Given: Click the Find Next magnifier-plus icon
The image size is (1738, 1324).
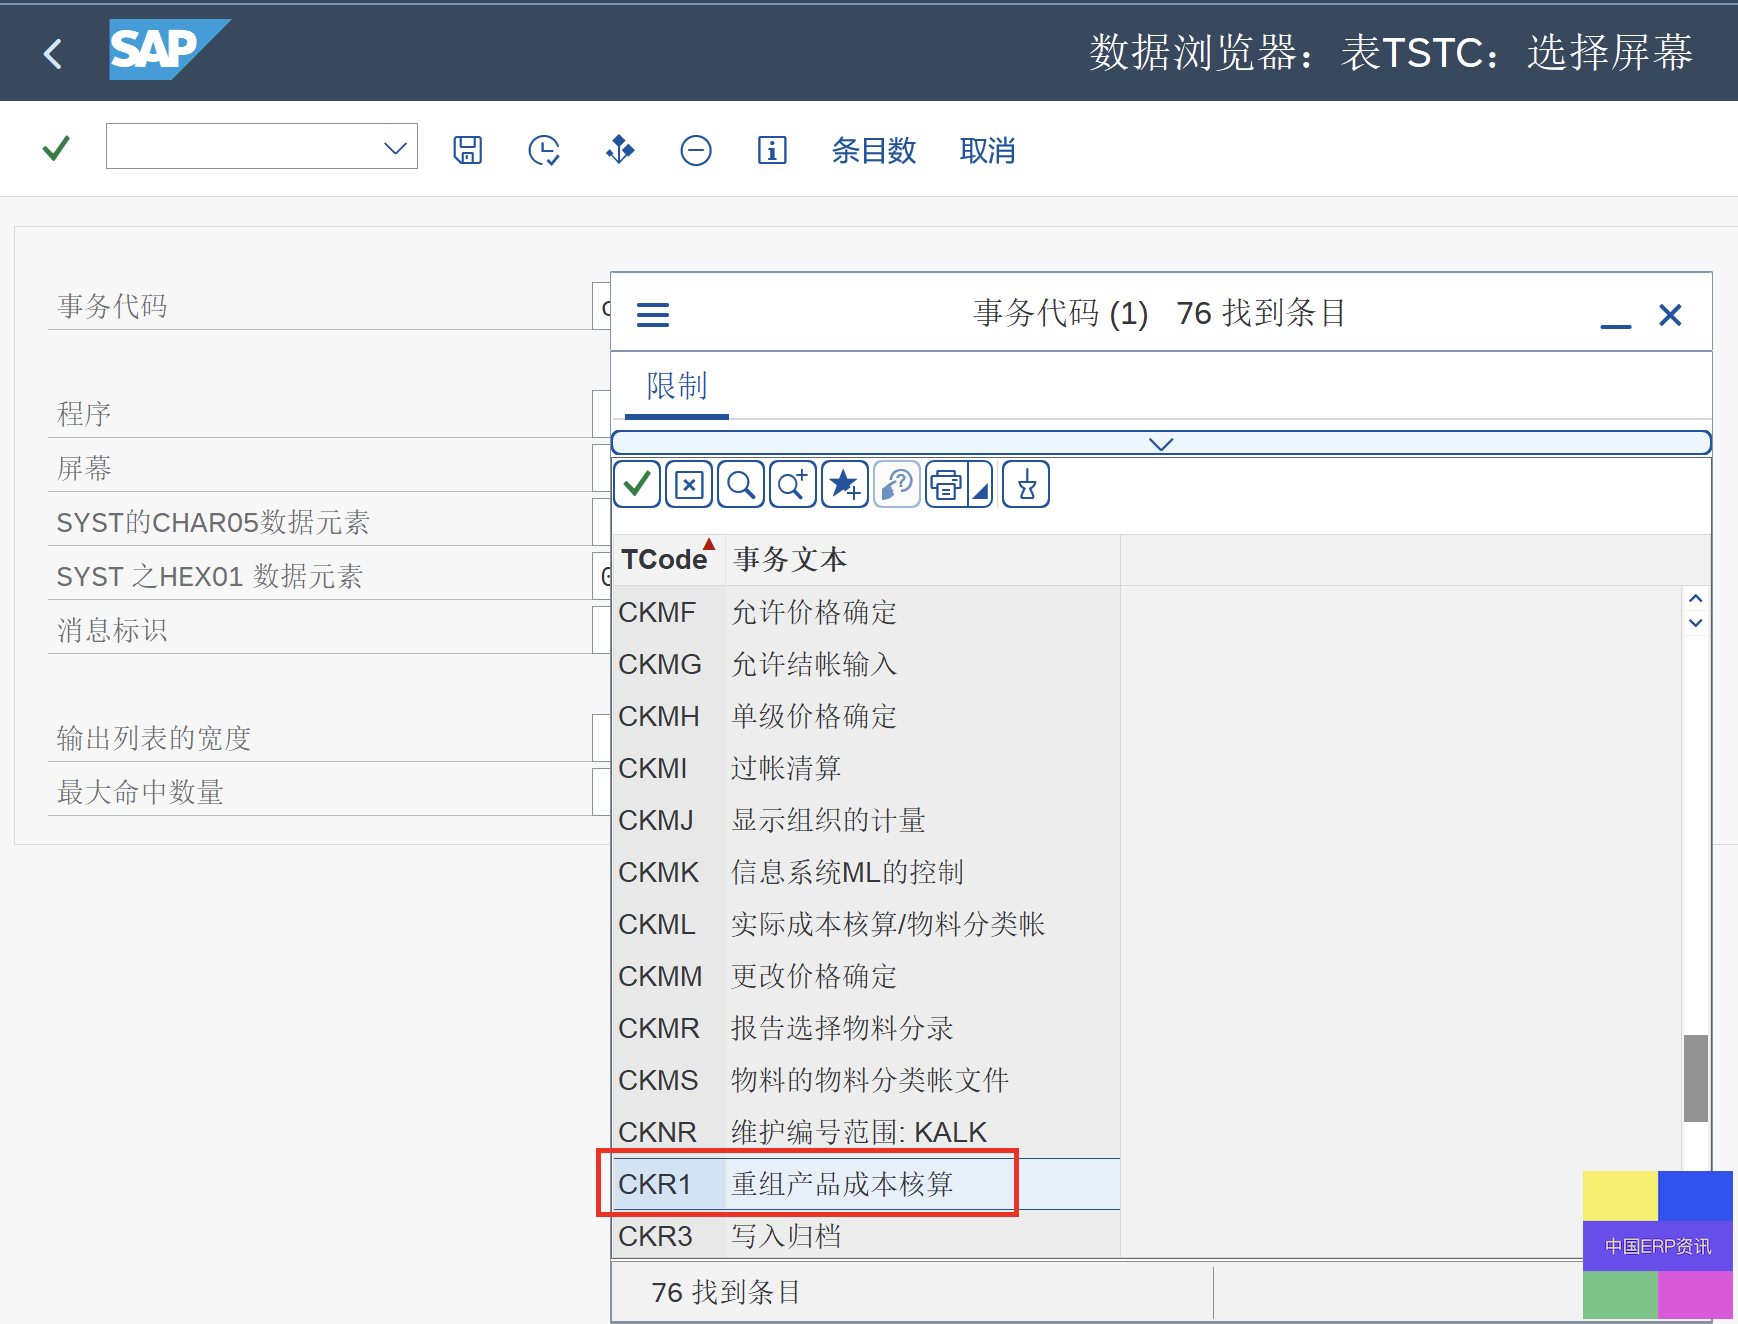Looking at the screenshot, I should tap(793, 485).
